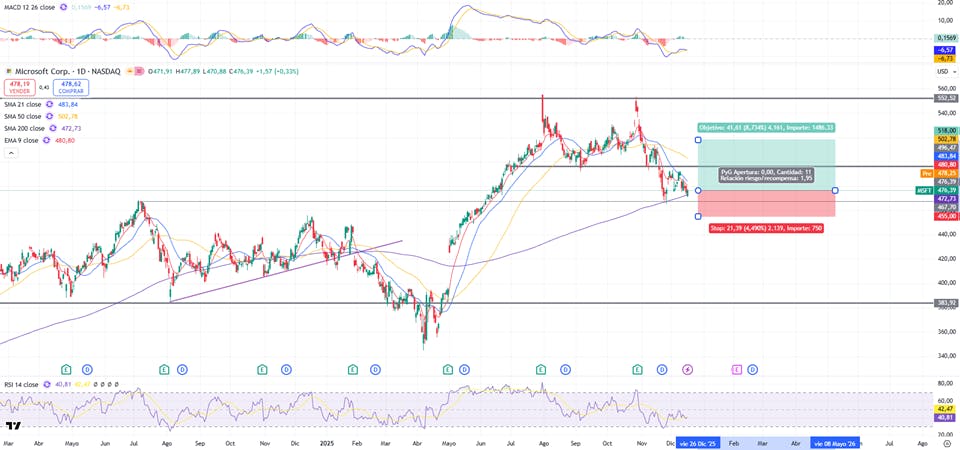Select the SMA 200 close indicator legend
Viewport: 960px width, 450px height.
26,129
